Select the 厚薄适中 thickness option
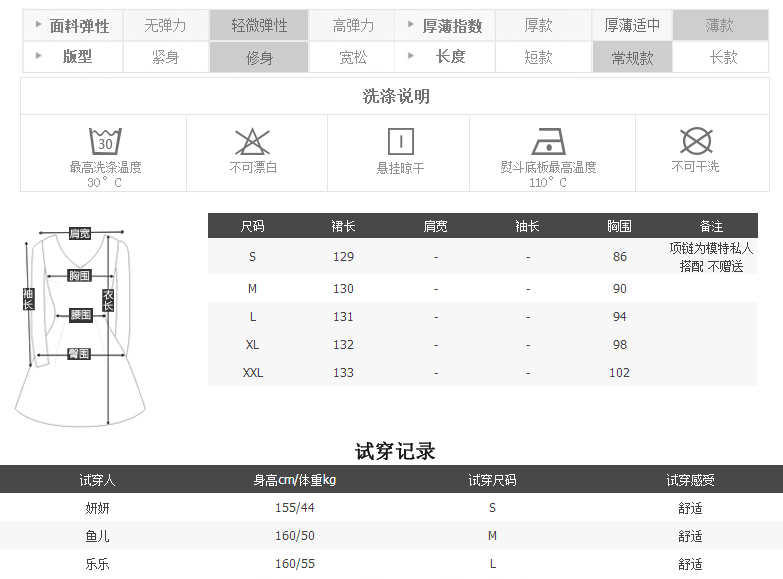Image resolution: width=783 pixels, height=579 pixels. (x=632, y=25)
